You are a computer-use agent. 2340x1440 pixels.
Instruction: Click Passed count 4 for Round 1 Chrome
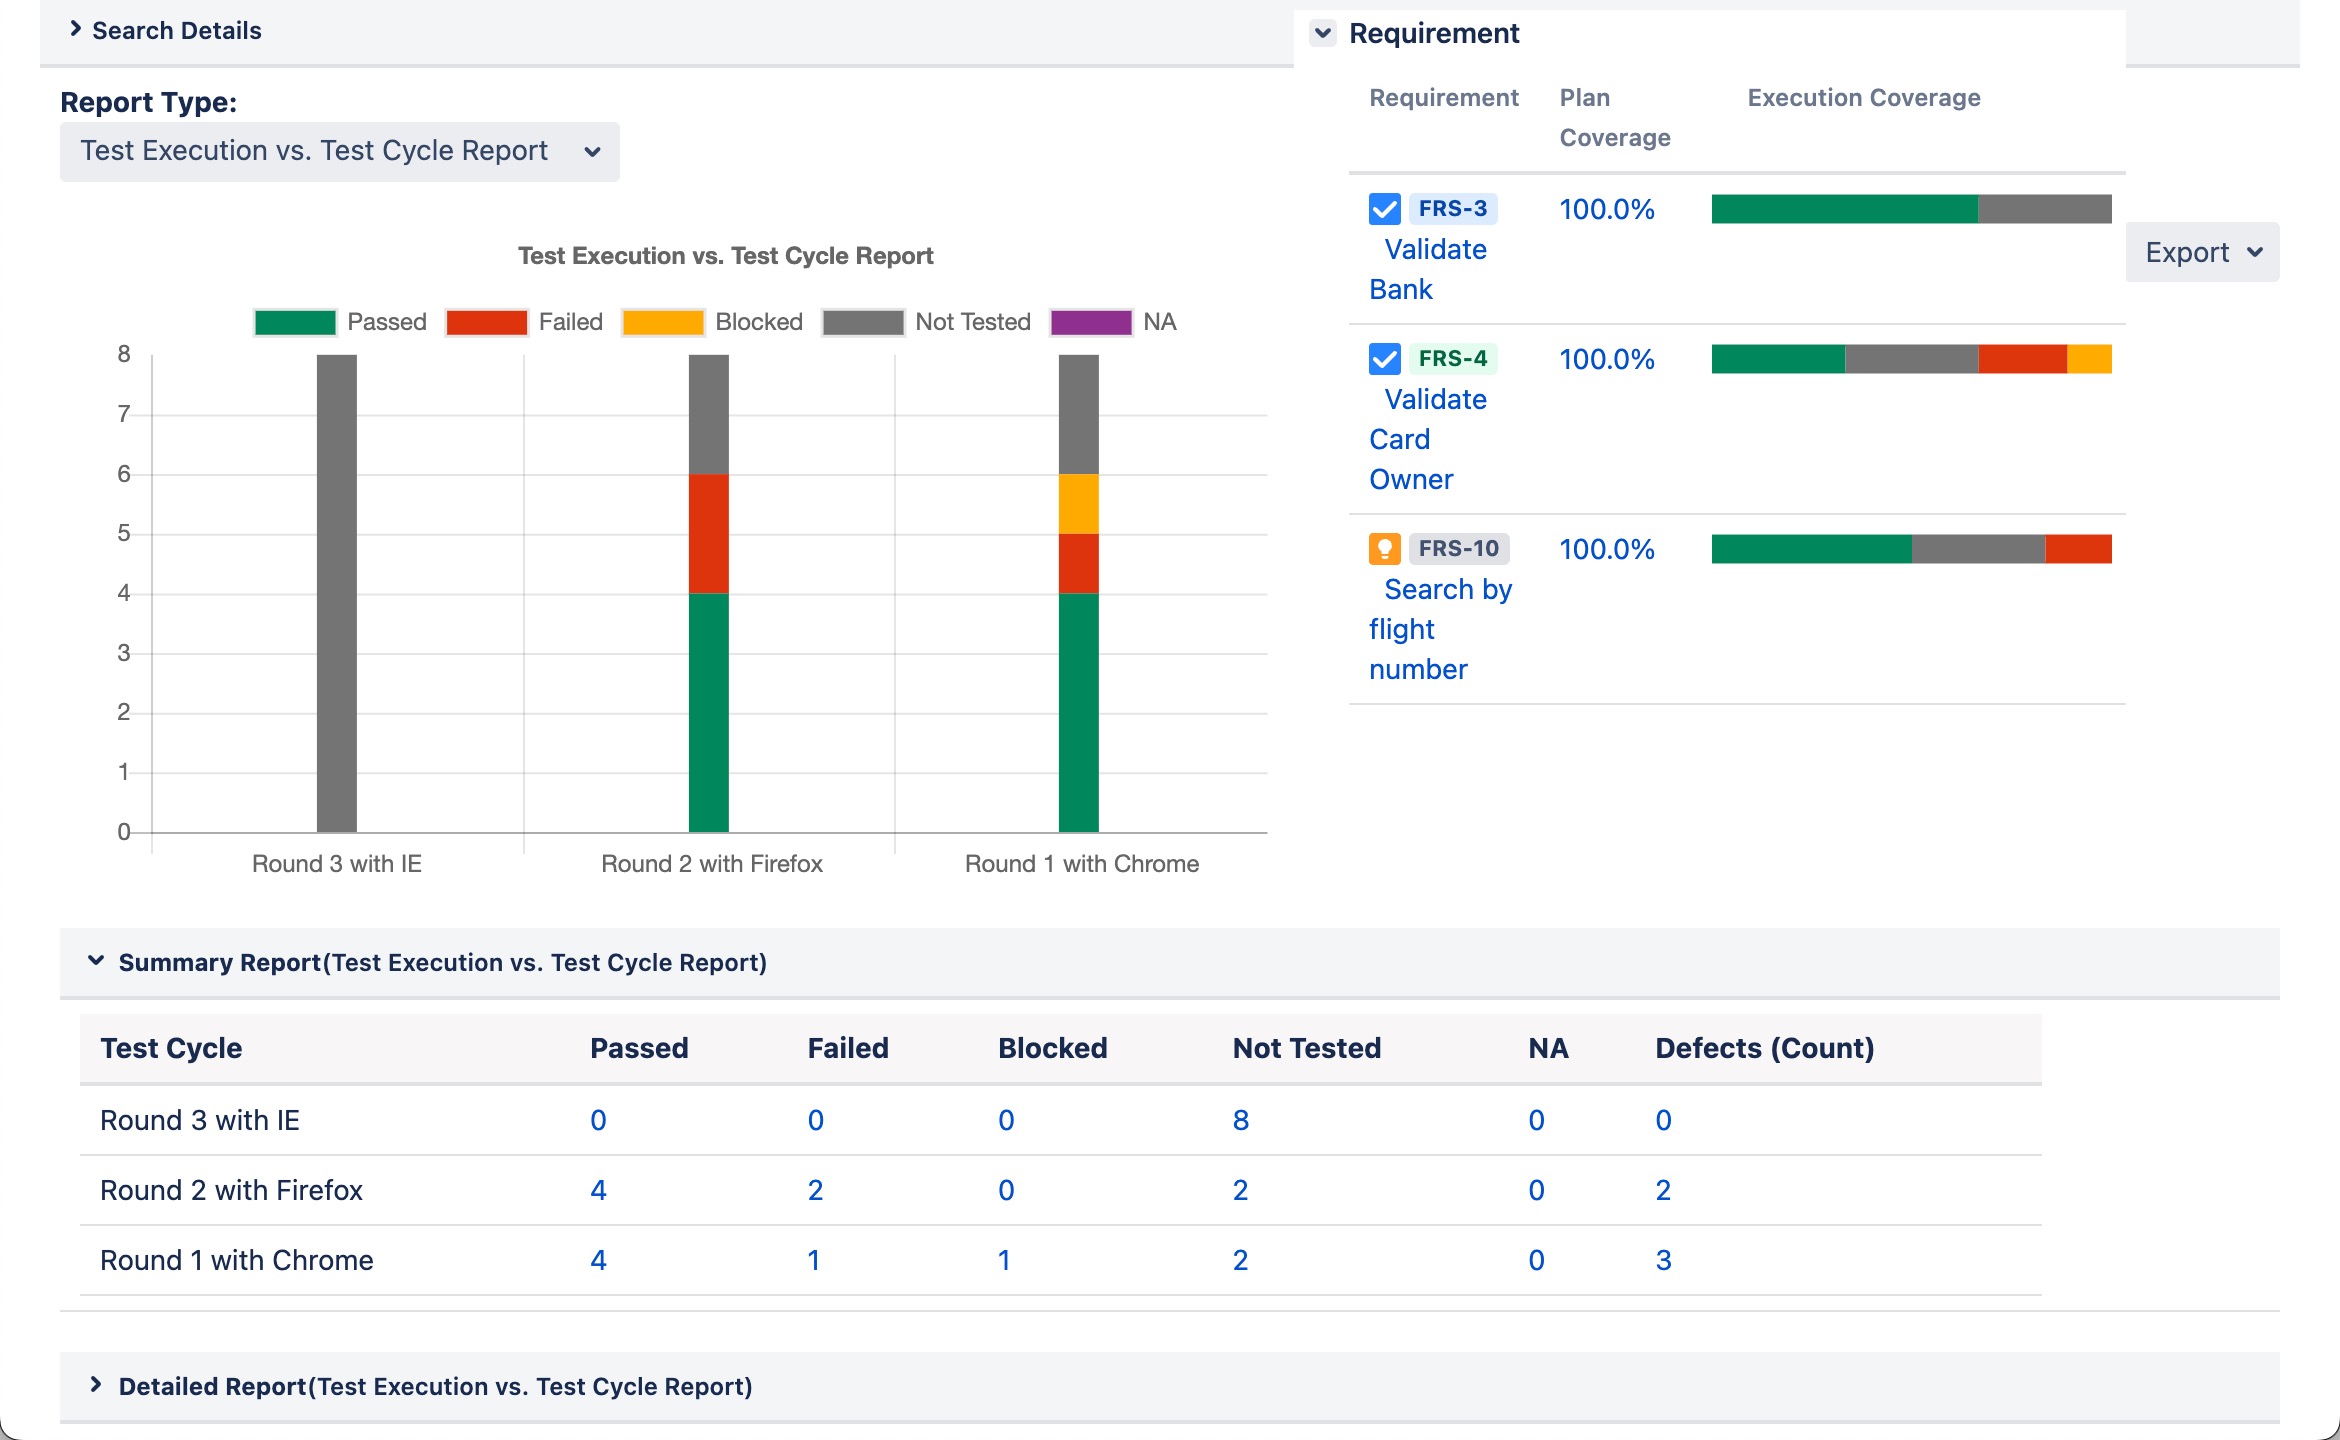pyautogui.click(x=598, y=1260)
